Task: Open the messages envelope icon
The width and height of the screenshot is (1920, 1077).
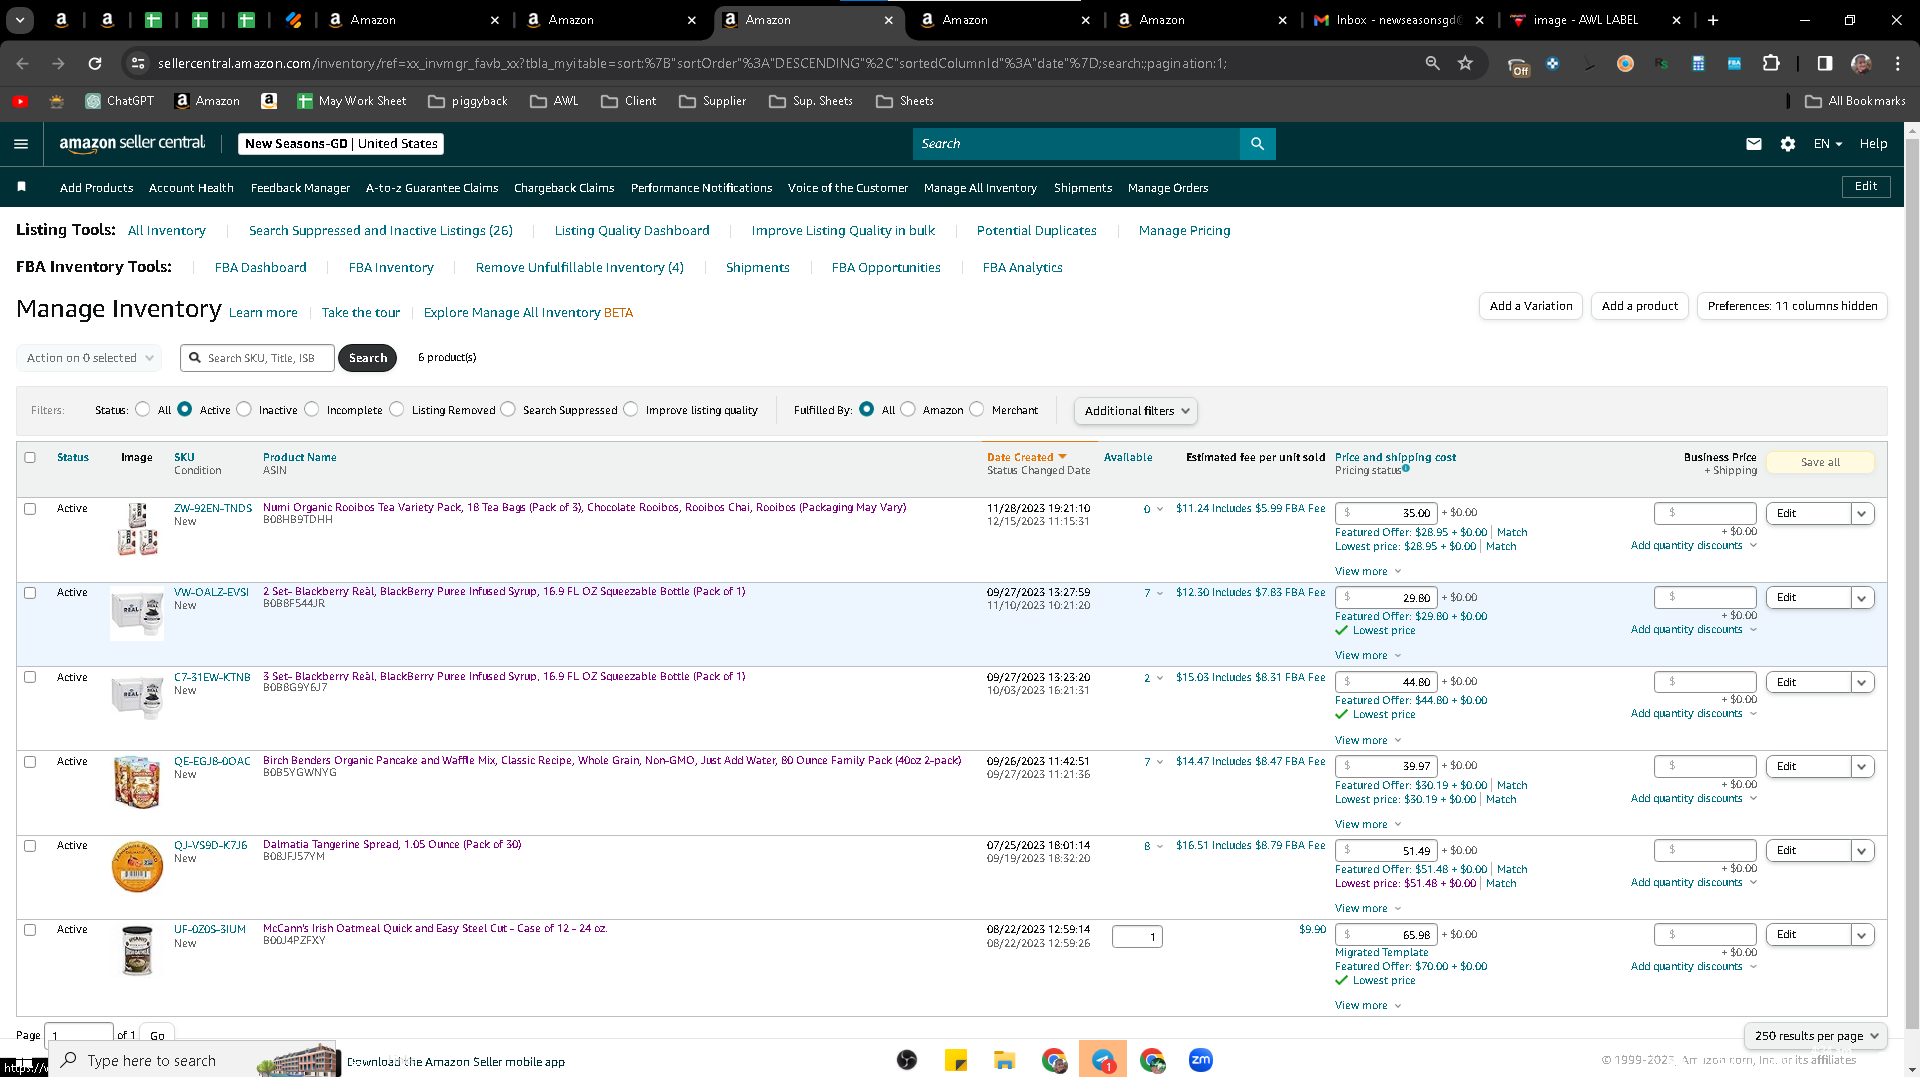Action: 1754,144
